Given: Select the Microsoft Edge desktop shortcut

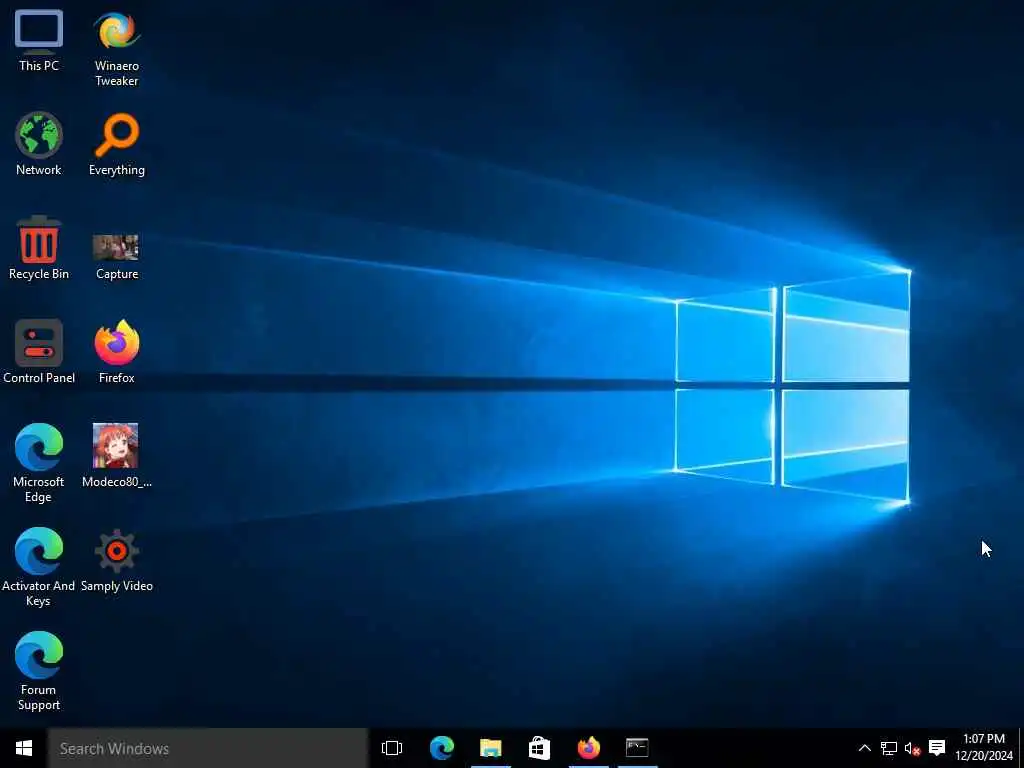Looking at the screenshot, I should (x=39, y=463).
